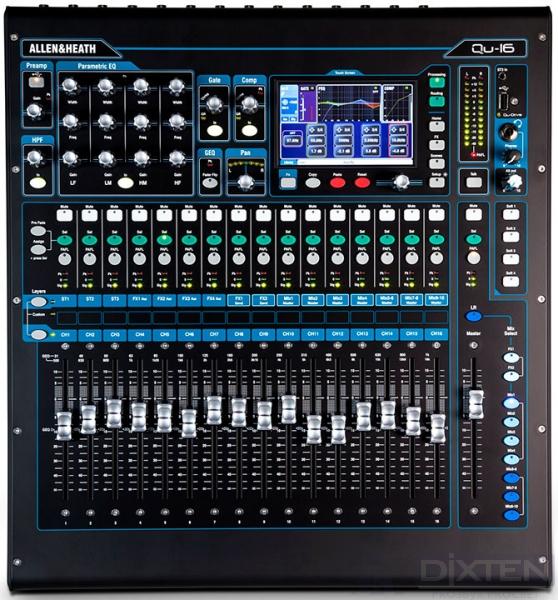Hit the red Reset key

[x=362, y=183]
